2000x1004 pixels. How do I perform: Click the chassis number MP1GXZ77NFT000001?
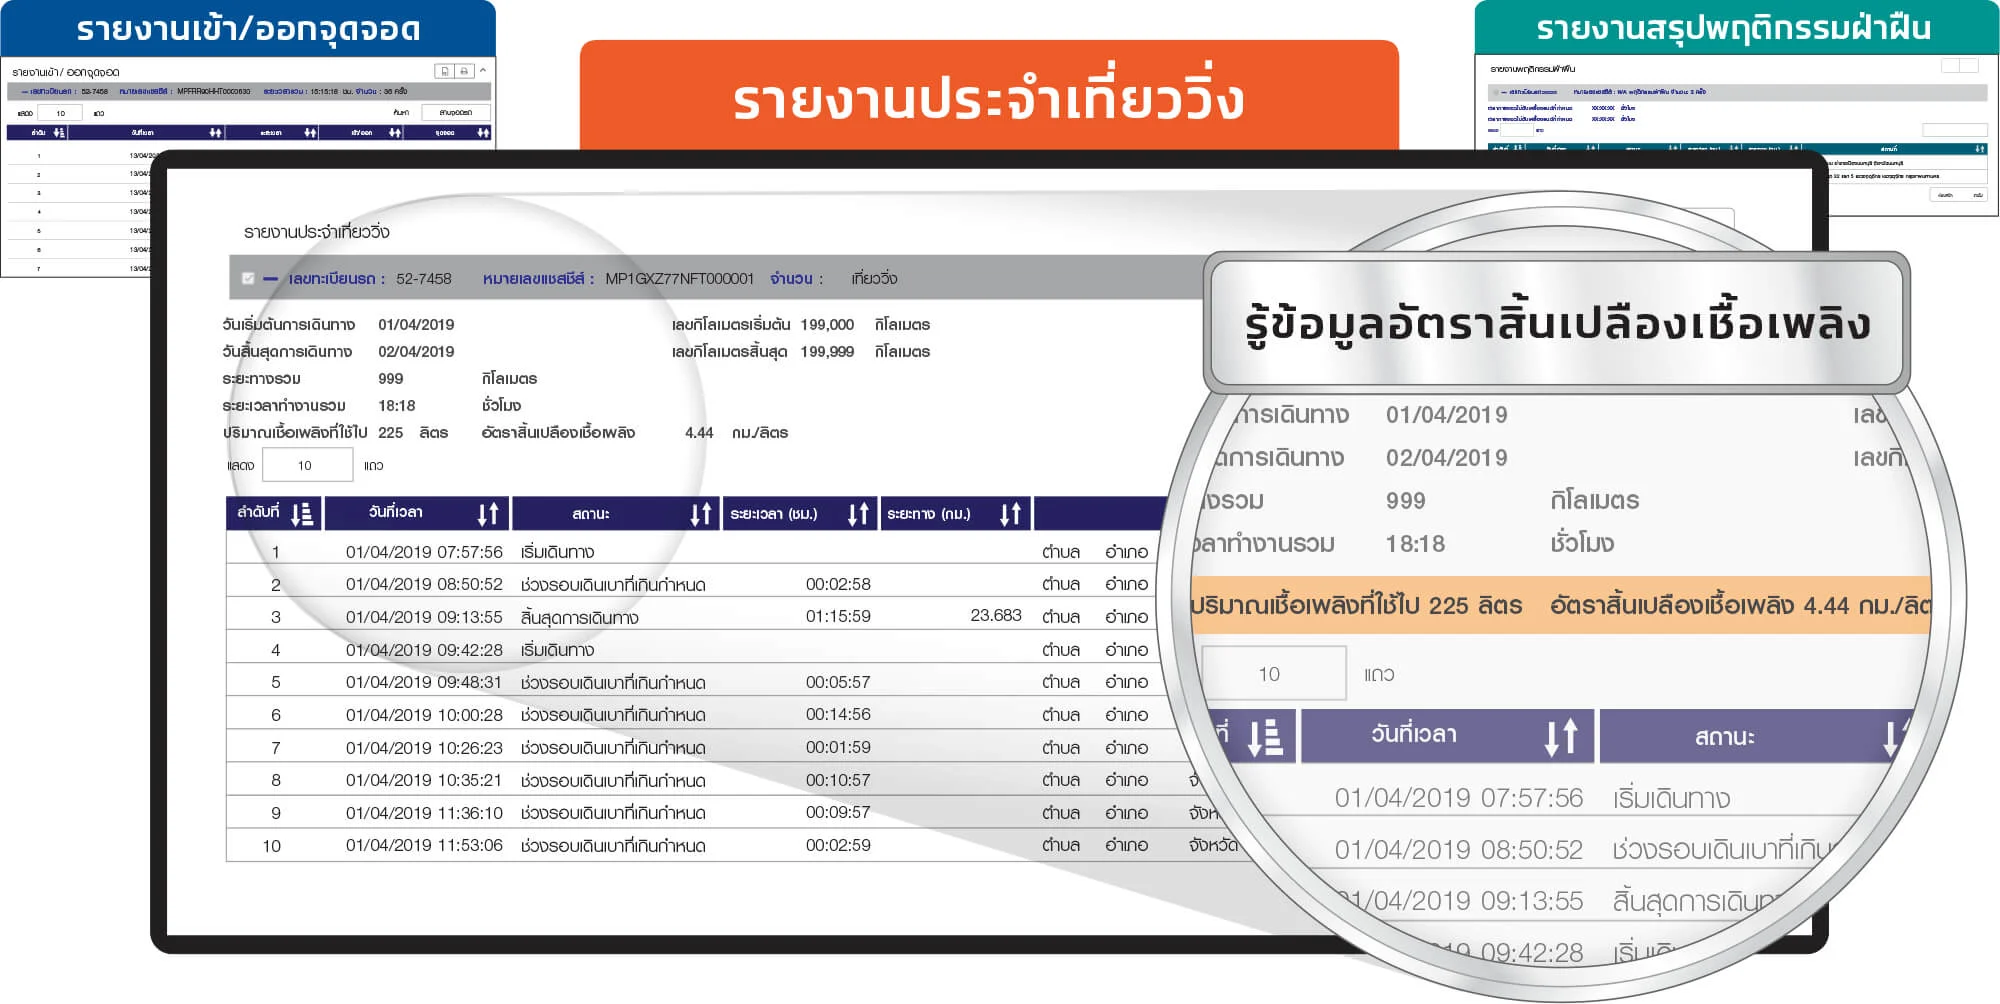(x=679, y=279)
